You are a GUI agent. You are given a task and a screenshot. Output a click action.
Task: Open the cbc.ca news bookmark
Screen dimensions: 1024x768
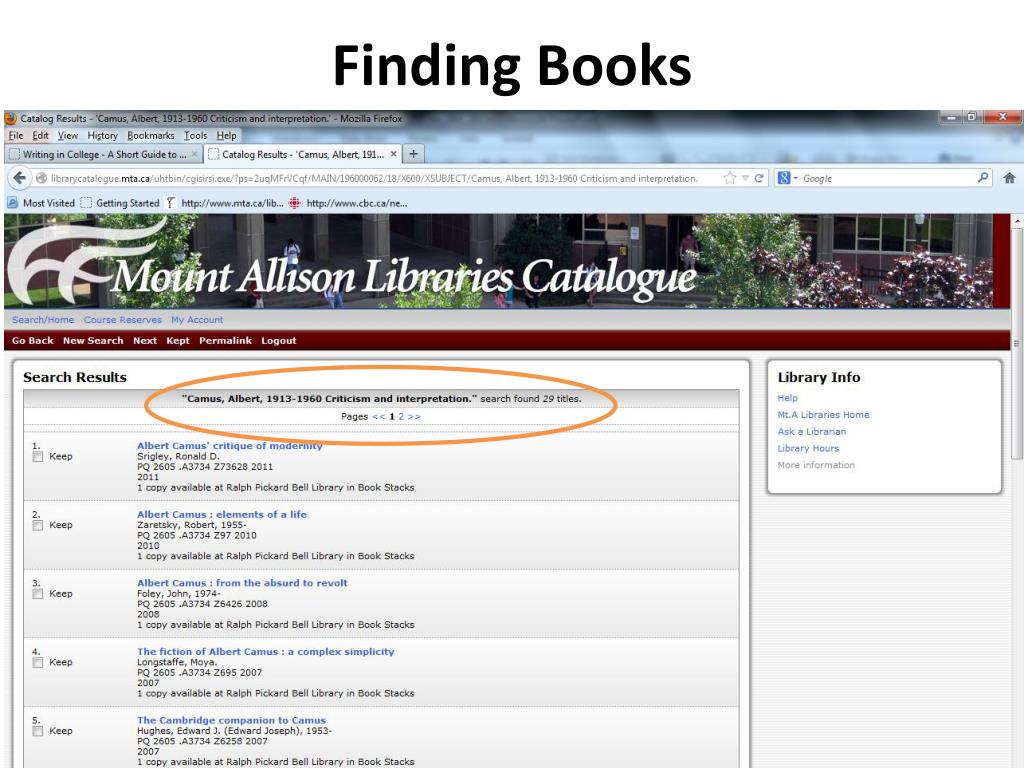(x=348, y=203)
